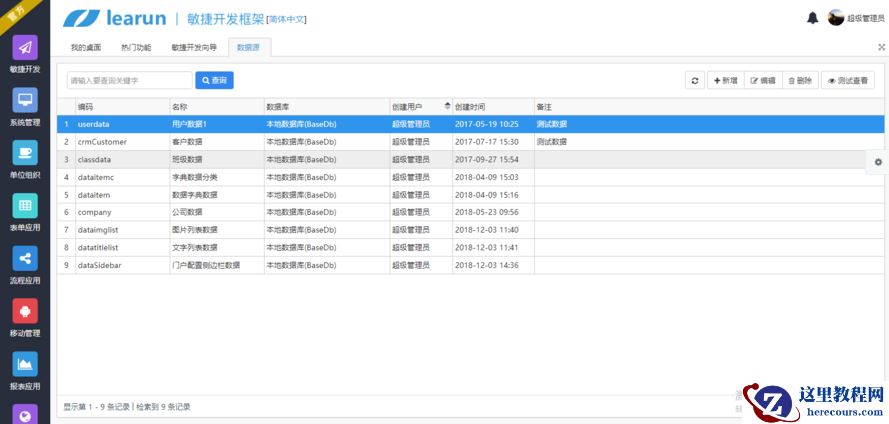Switch to the 敏捷开发向导 tab

(x=193, y=47)
